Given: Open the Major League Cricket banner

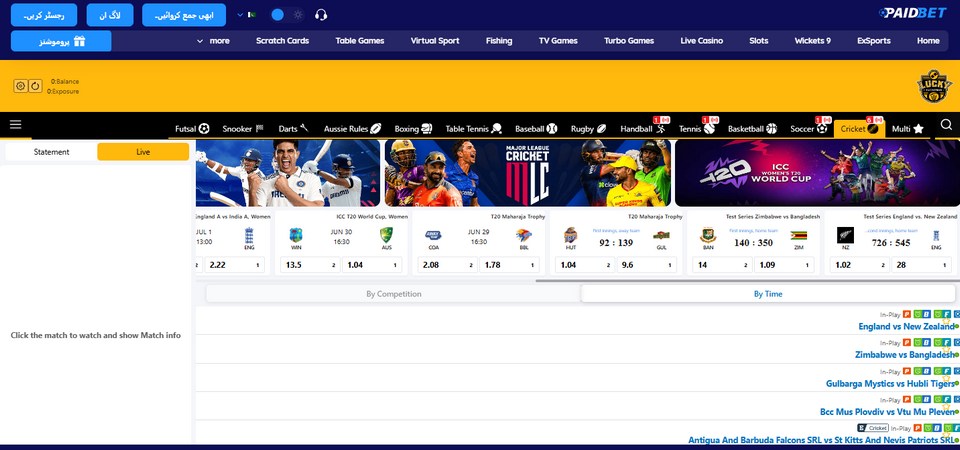Looking at the screenshot, I should click(x=528, y=173).
